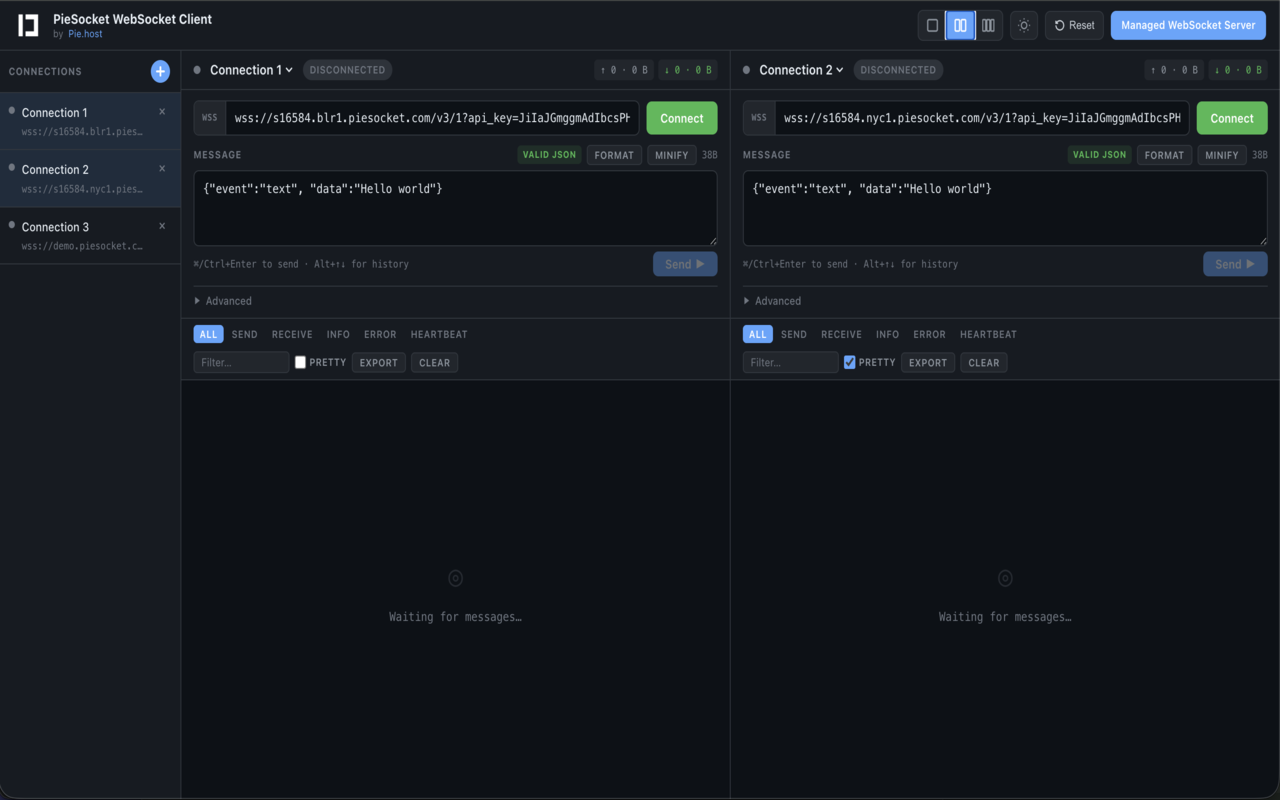
Task: Click message text area in Connection 2 pane
Action: pyautogui.click(x=1005, y=208)
